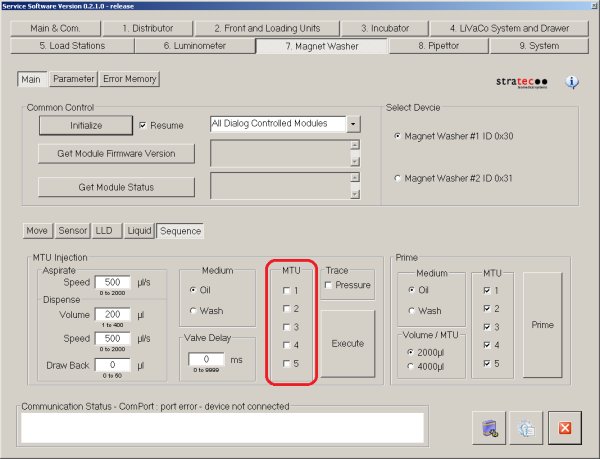Enable the Resume checkbox
600x459 pixels.
coord(143,125)
